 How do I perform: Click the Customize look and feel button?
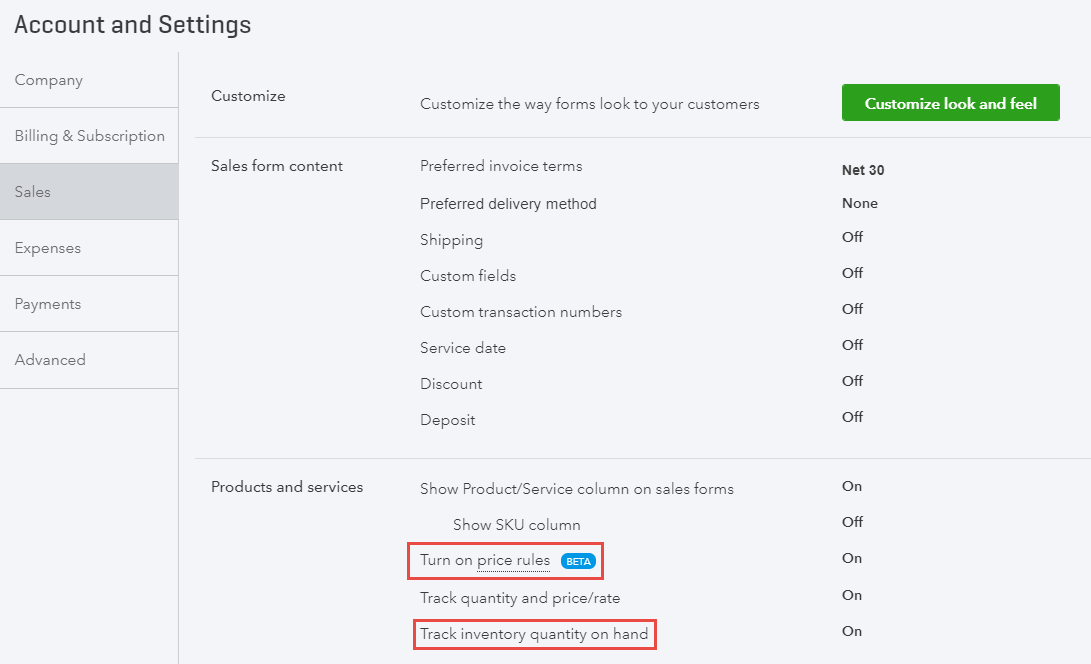point(950,103)
